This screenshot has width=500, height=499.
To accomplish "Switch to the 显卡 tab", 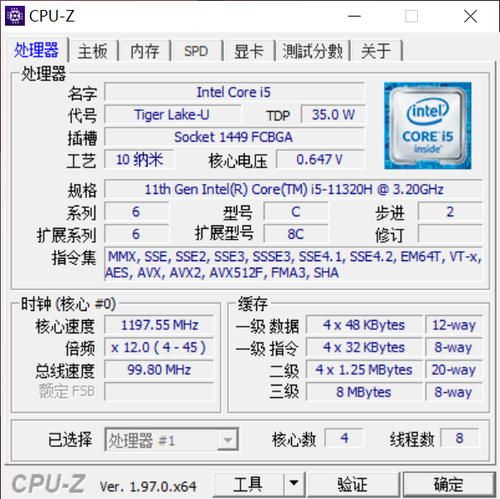I will click(249, 51).
